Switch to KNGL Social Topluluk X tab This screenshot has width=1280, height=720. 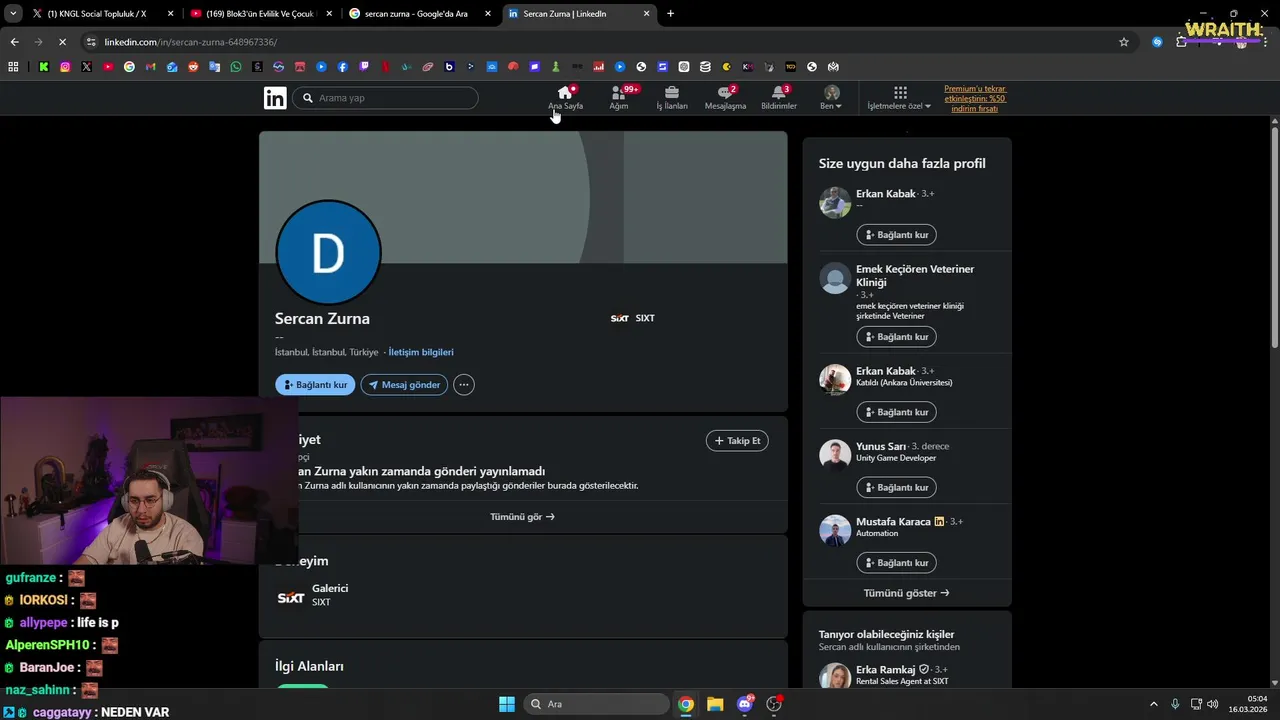point(101,14)
